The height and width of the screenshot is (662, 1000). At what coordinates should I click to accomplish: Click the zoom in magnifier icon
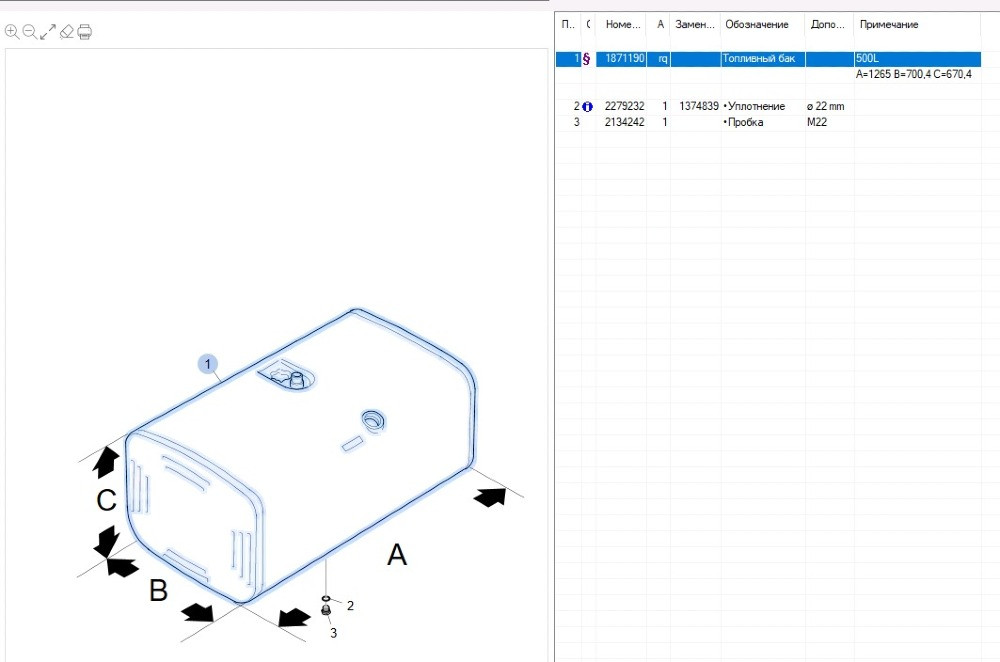[12, 32]
